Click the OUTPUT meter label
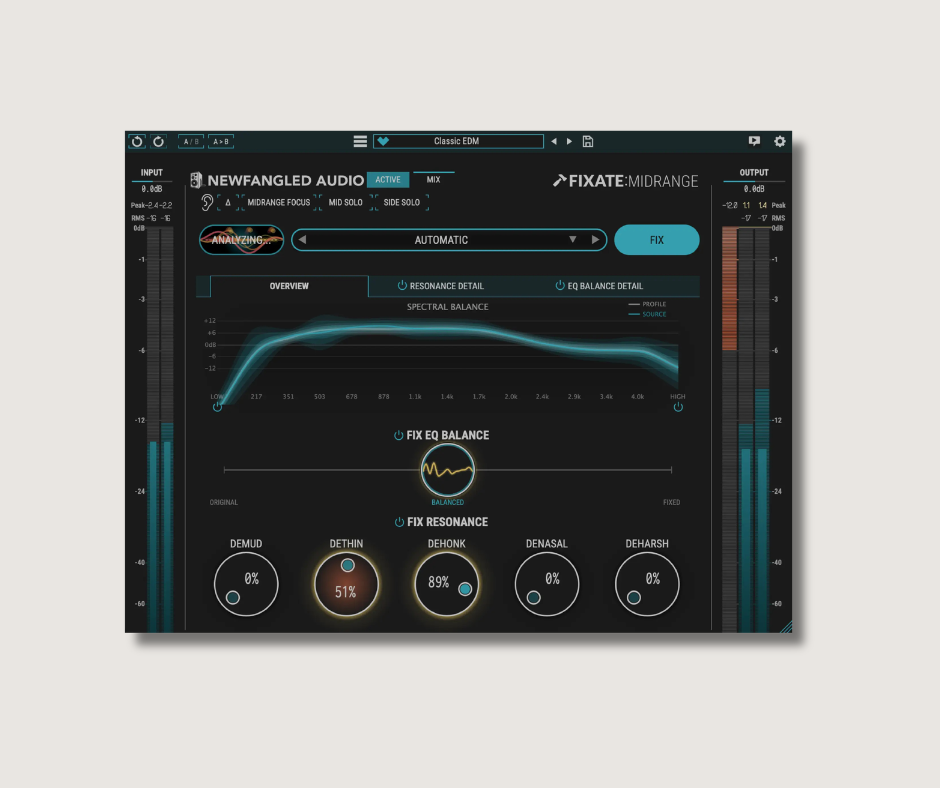940x788 pixels. [754, 173]
